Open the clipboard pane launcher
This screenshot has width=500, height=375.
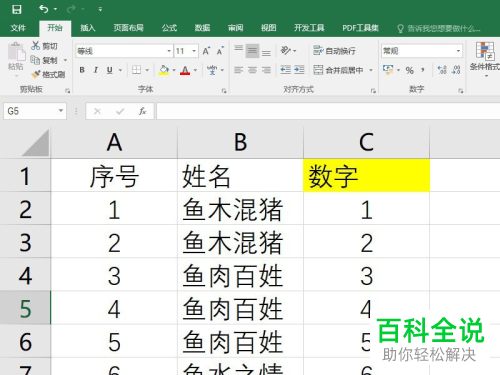click(x=68, y=91)
